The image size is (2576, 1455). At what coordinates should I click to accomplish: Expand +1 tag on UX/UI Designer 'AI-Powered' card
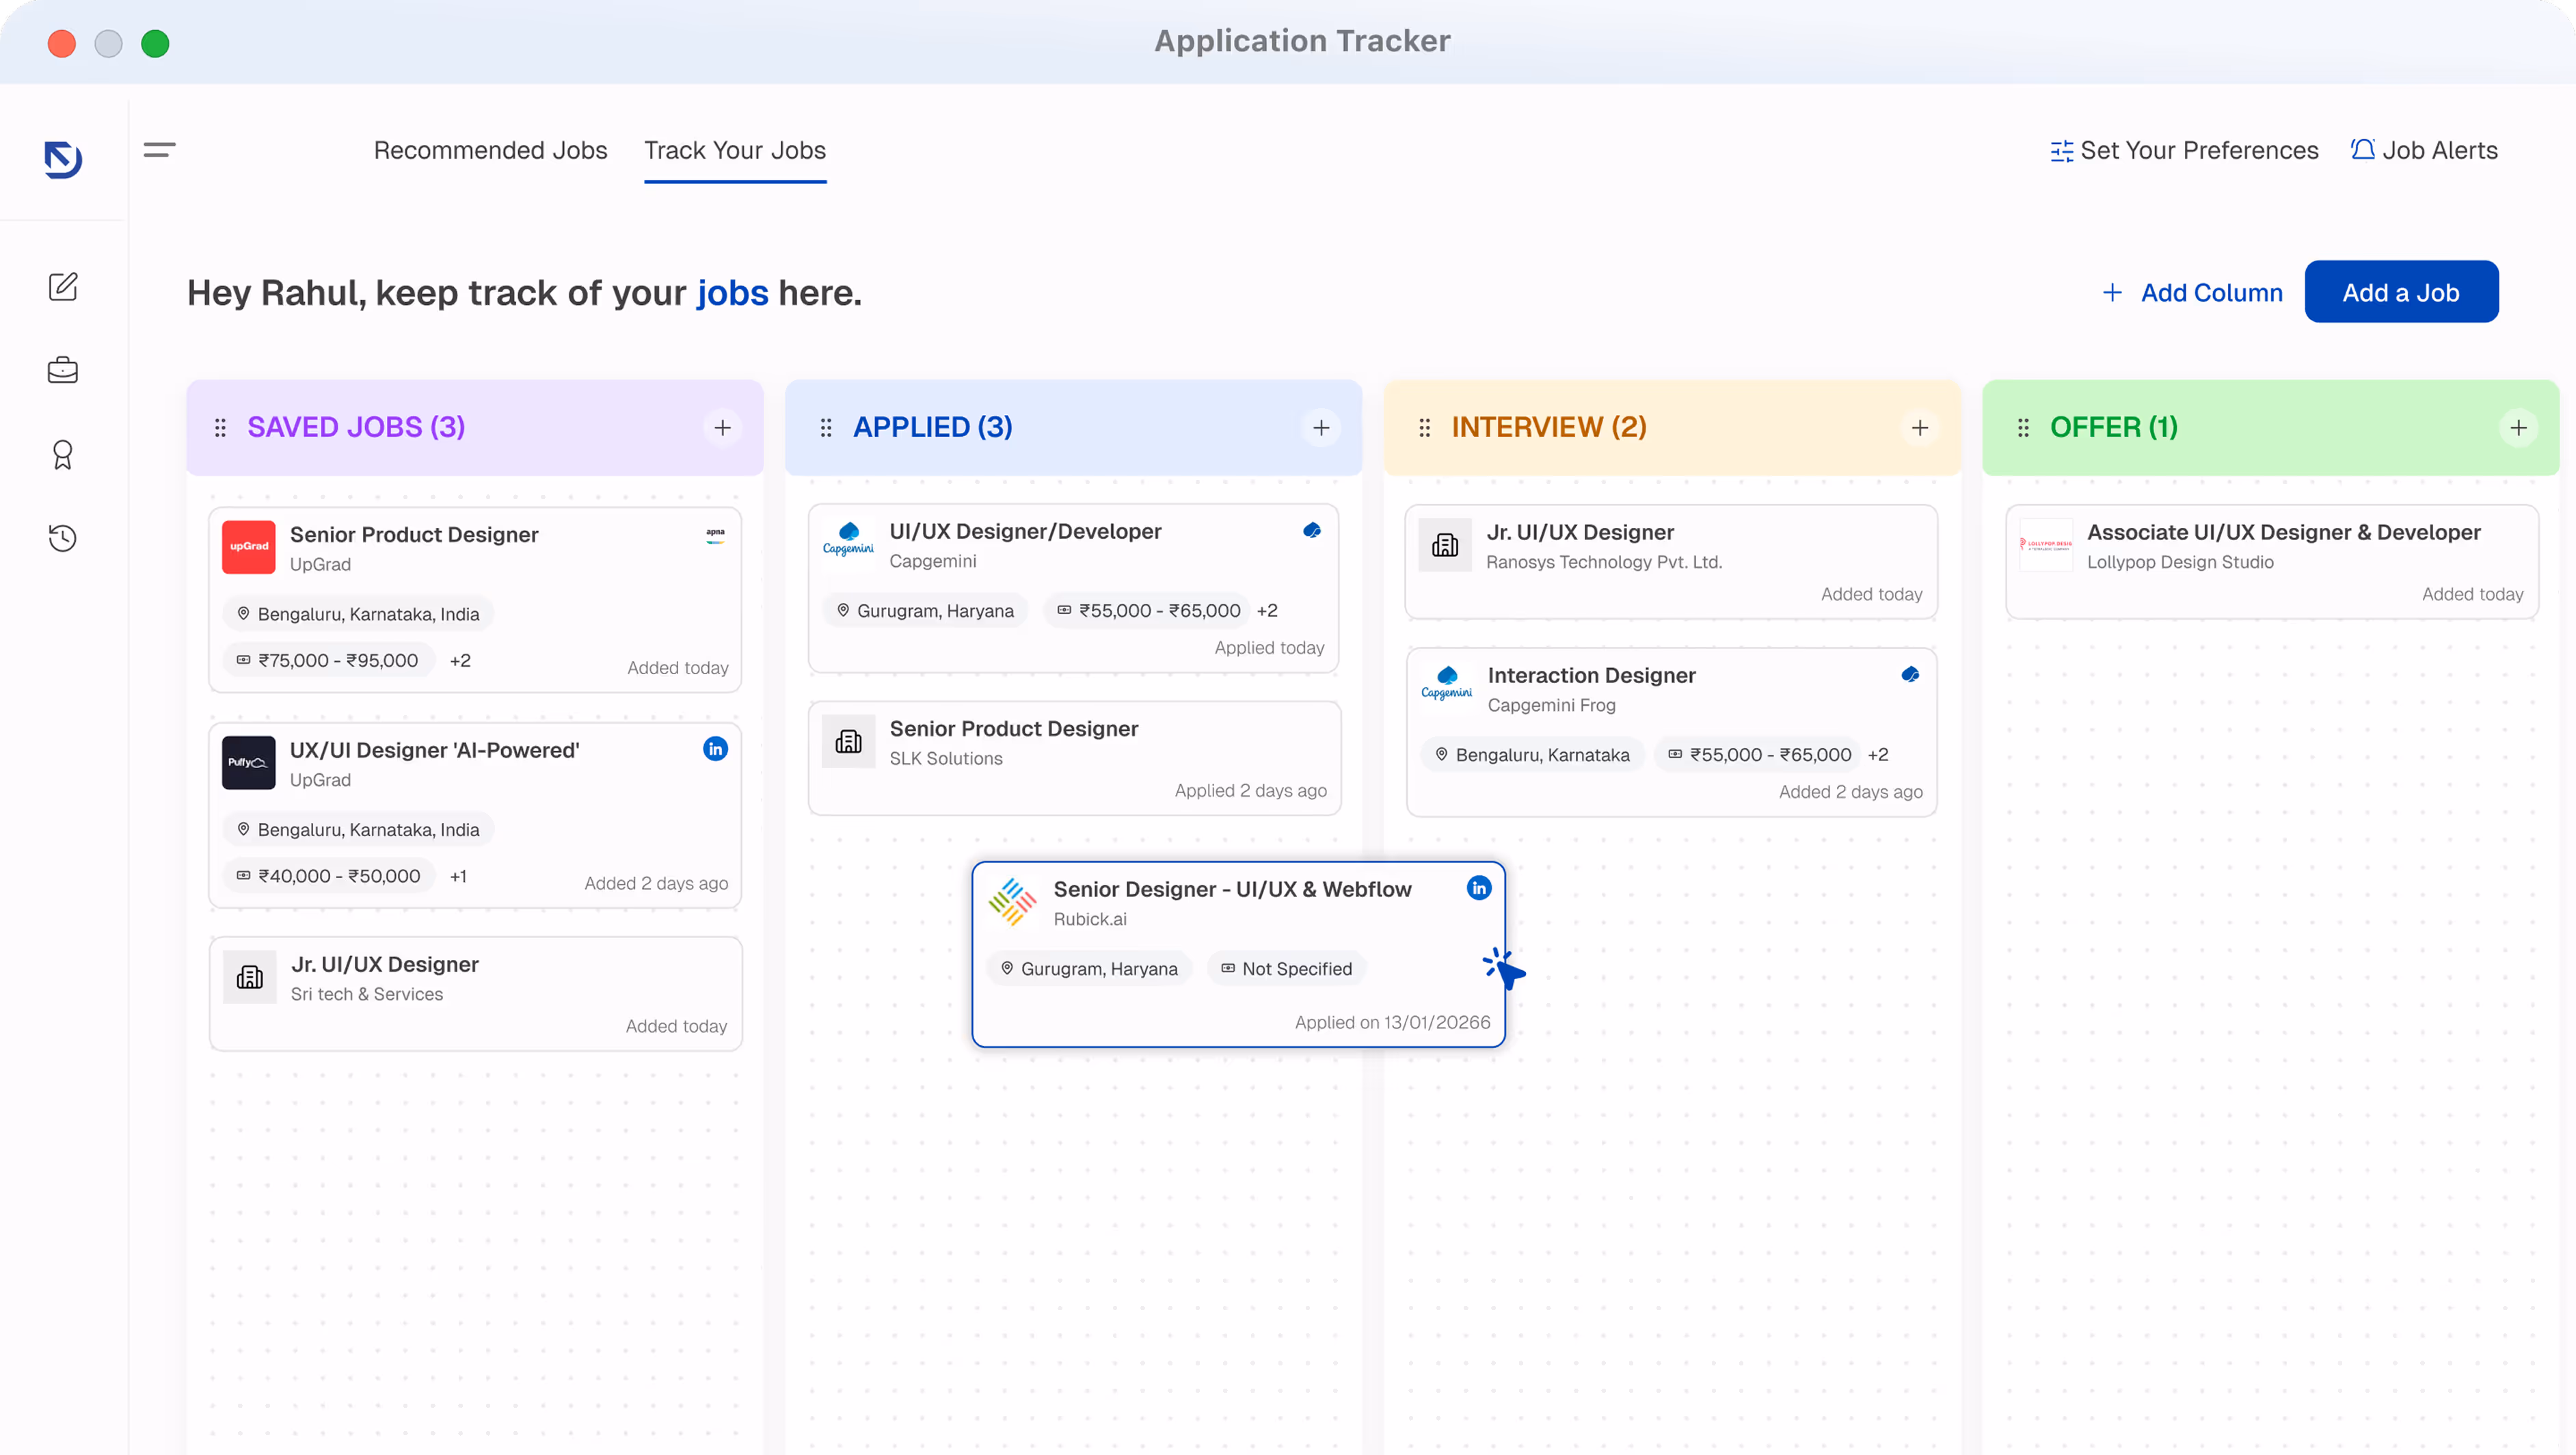click(x=458, y=876)
